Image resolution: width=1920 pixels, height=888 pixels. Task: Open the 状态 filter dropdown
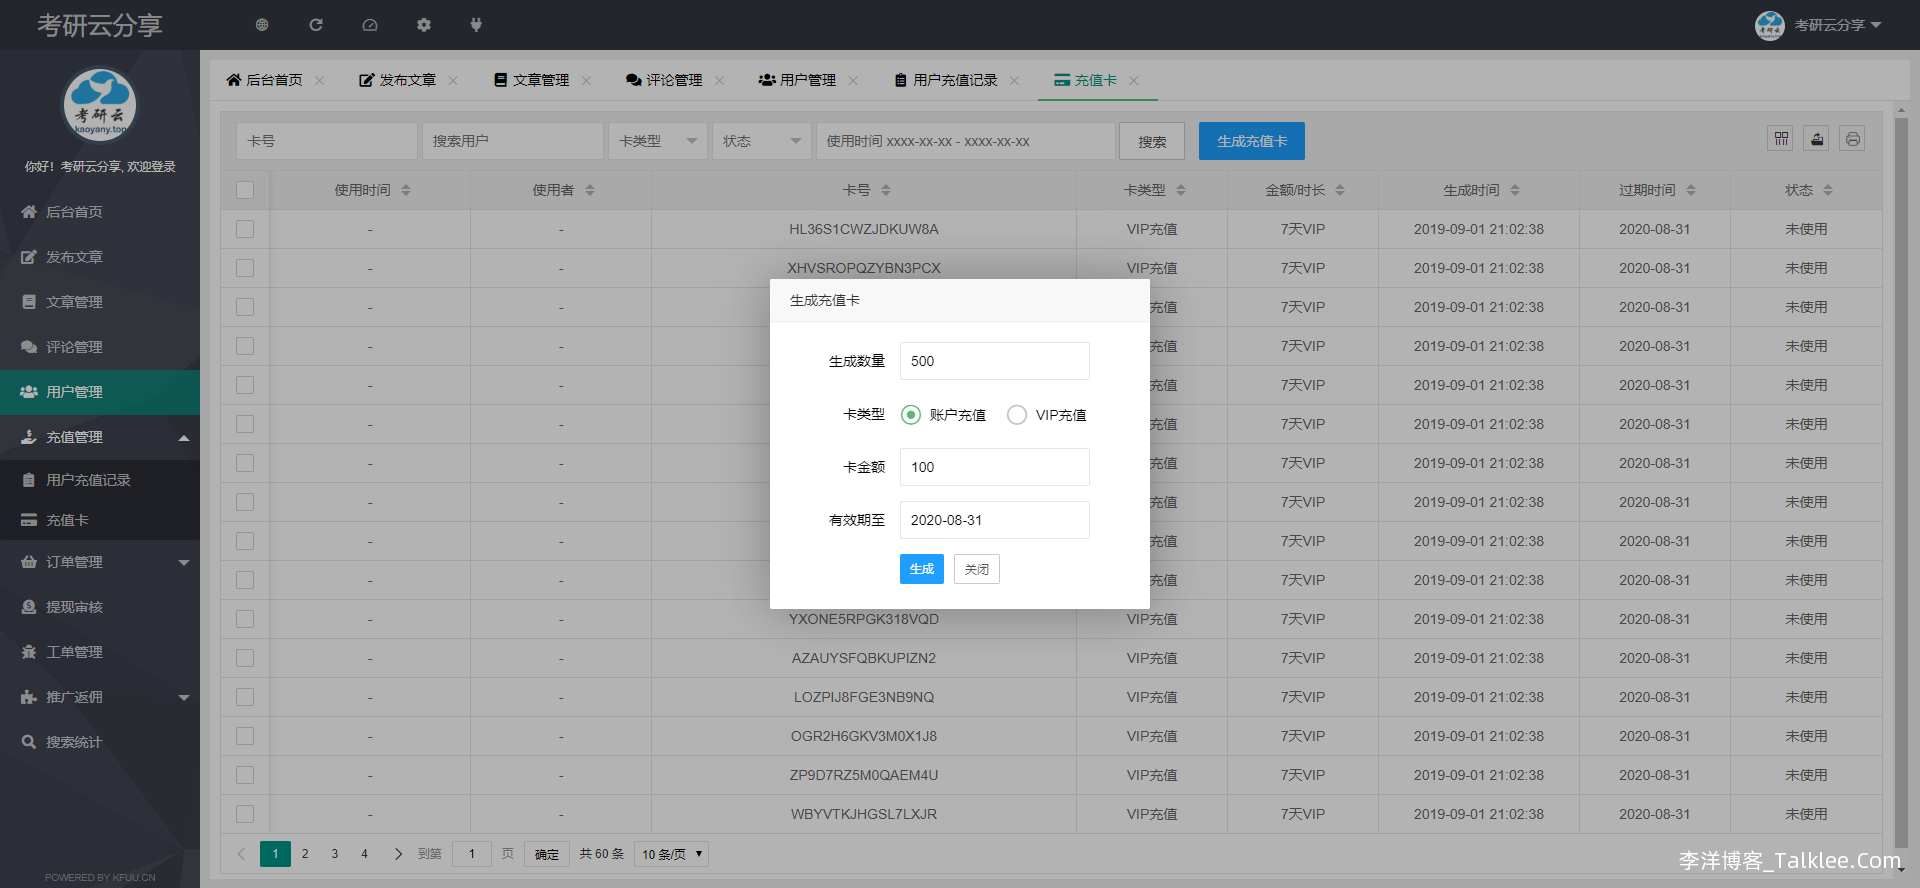[761, 141]
